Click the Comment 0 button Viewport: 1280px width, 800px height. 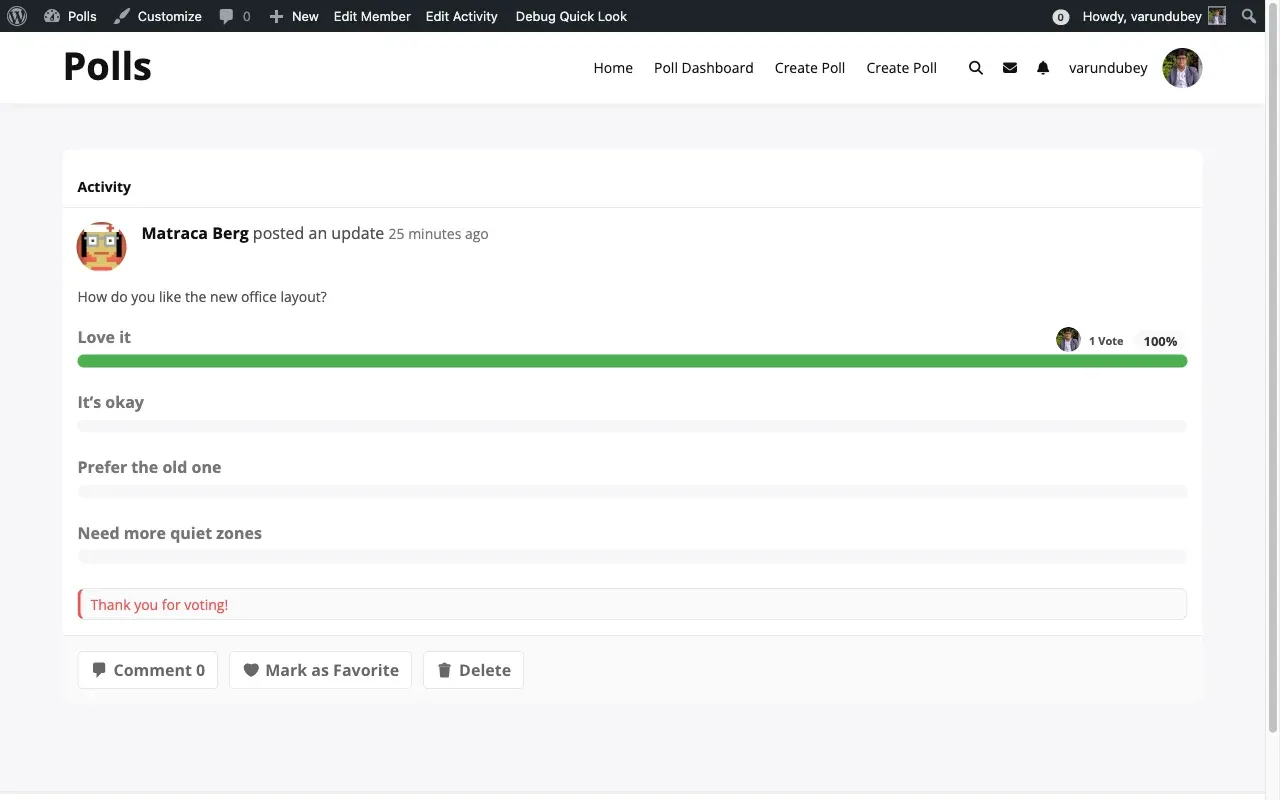pyautogui.click(x=147, y=670)
